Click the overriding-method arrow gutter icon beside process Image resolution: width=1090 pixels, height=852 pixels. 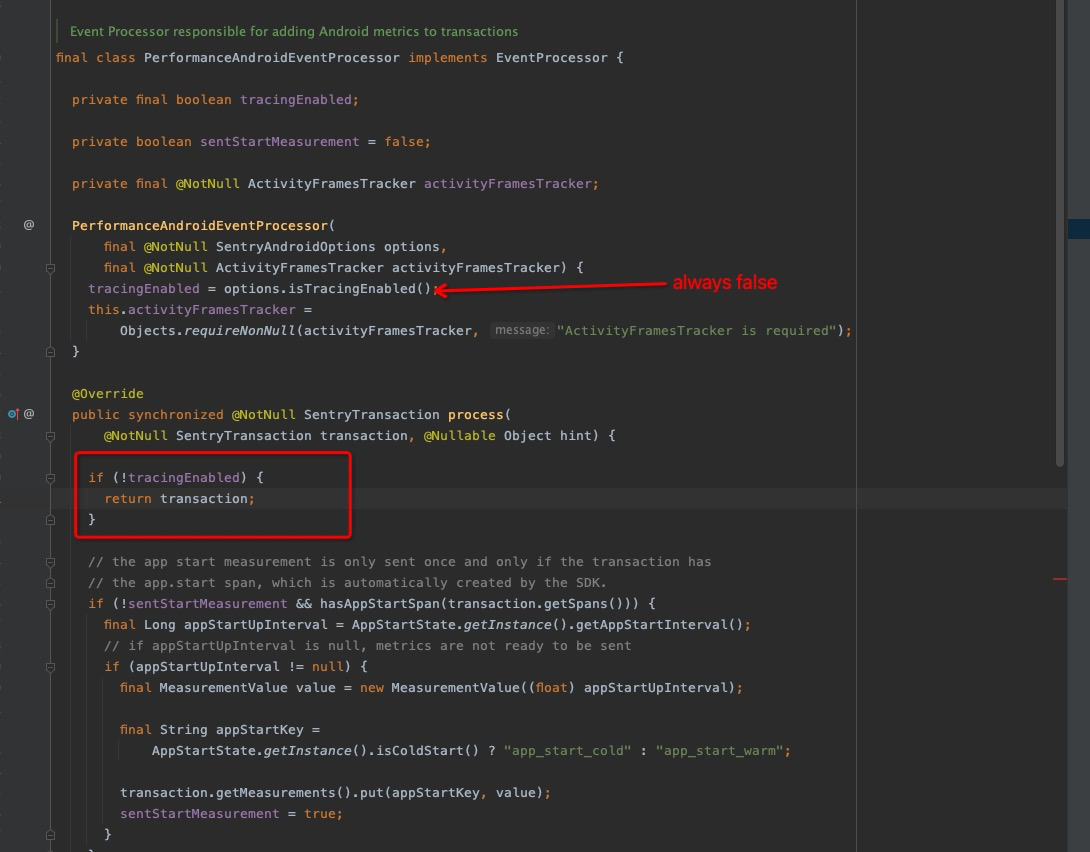[x=13, y=414]
